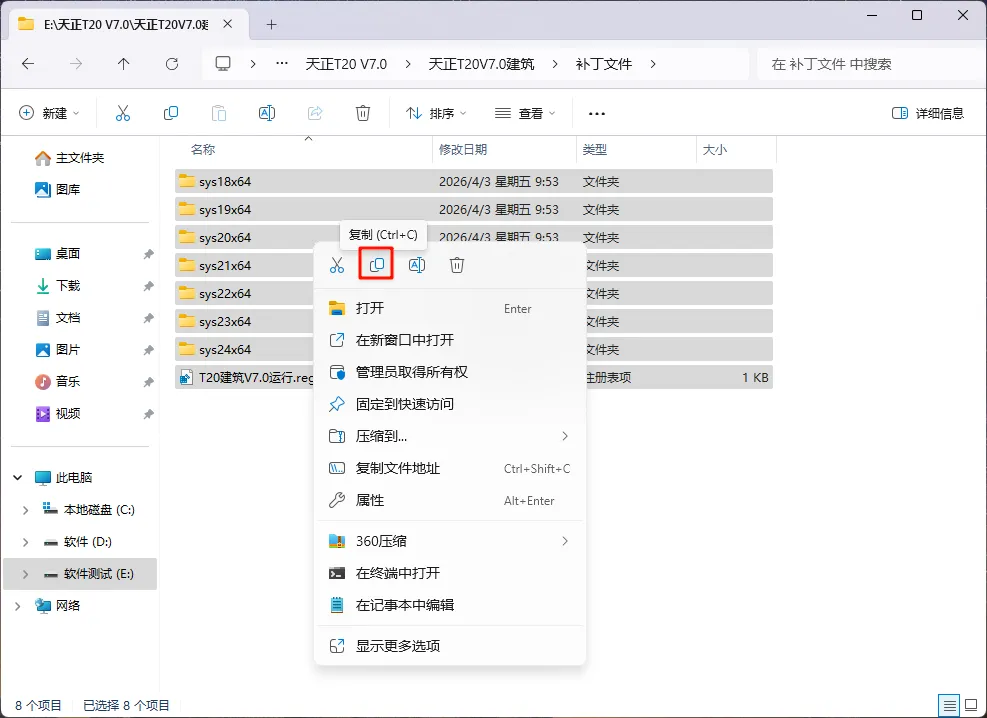Go up one folder level
Viewport: 987px width, 718px height.
(x=123, y=64)
